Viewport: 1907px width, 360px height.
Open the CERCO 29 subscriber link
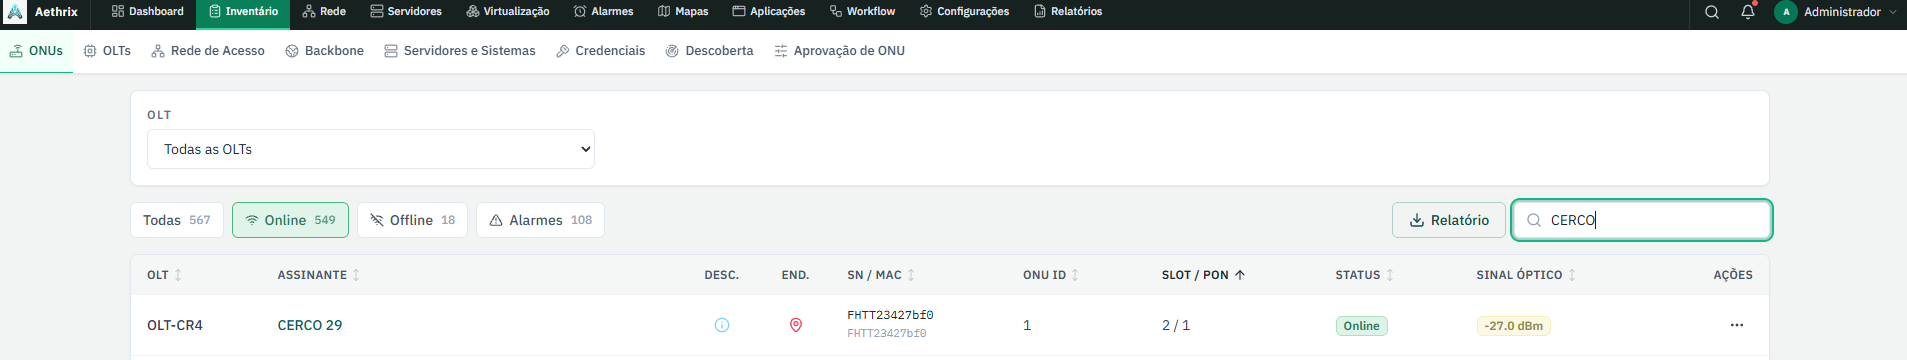click(310, 325)
